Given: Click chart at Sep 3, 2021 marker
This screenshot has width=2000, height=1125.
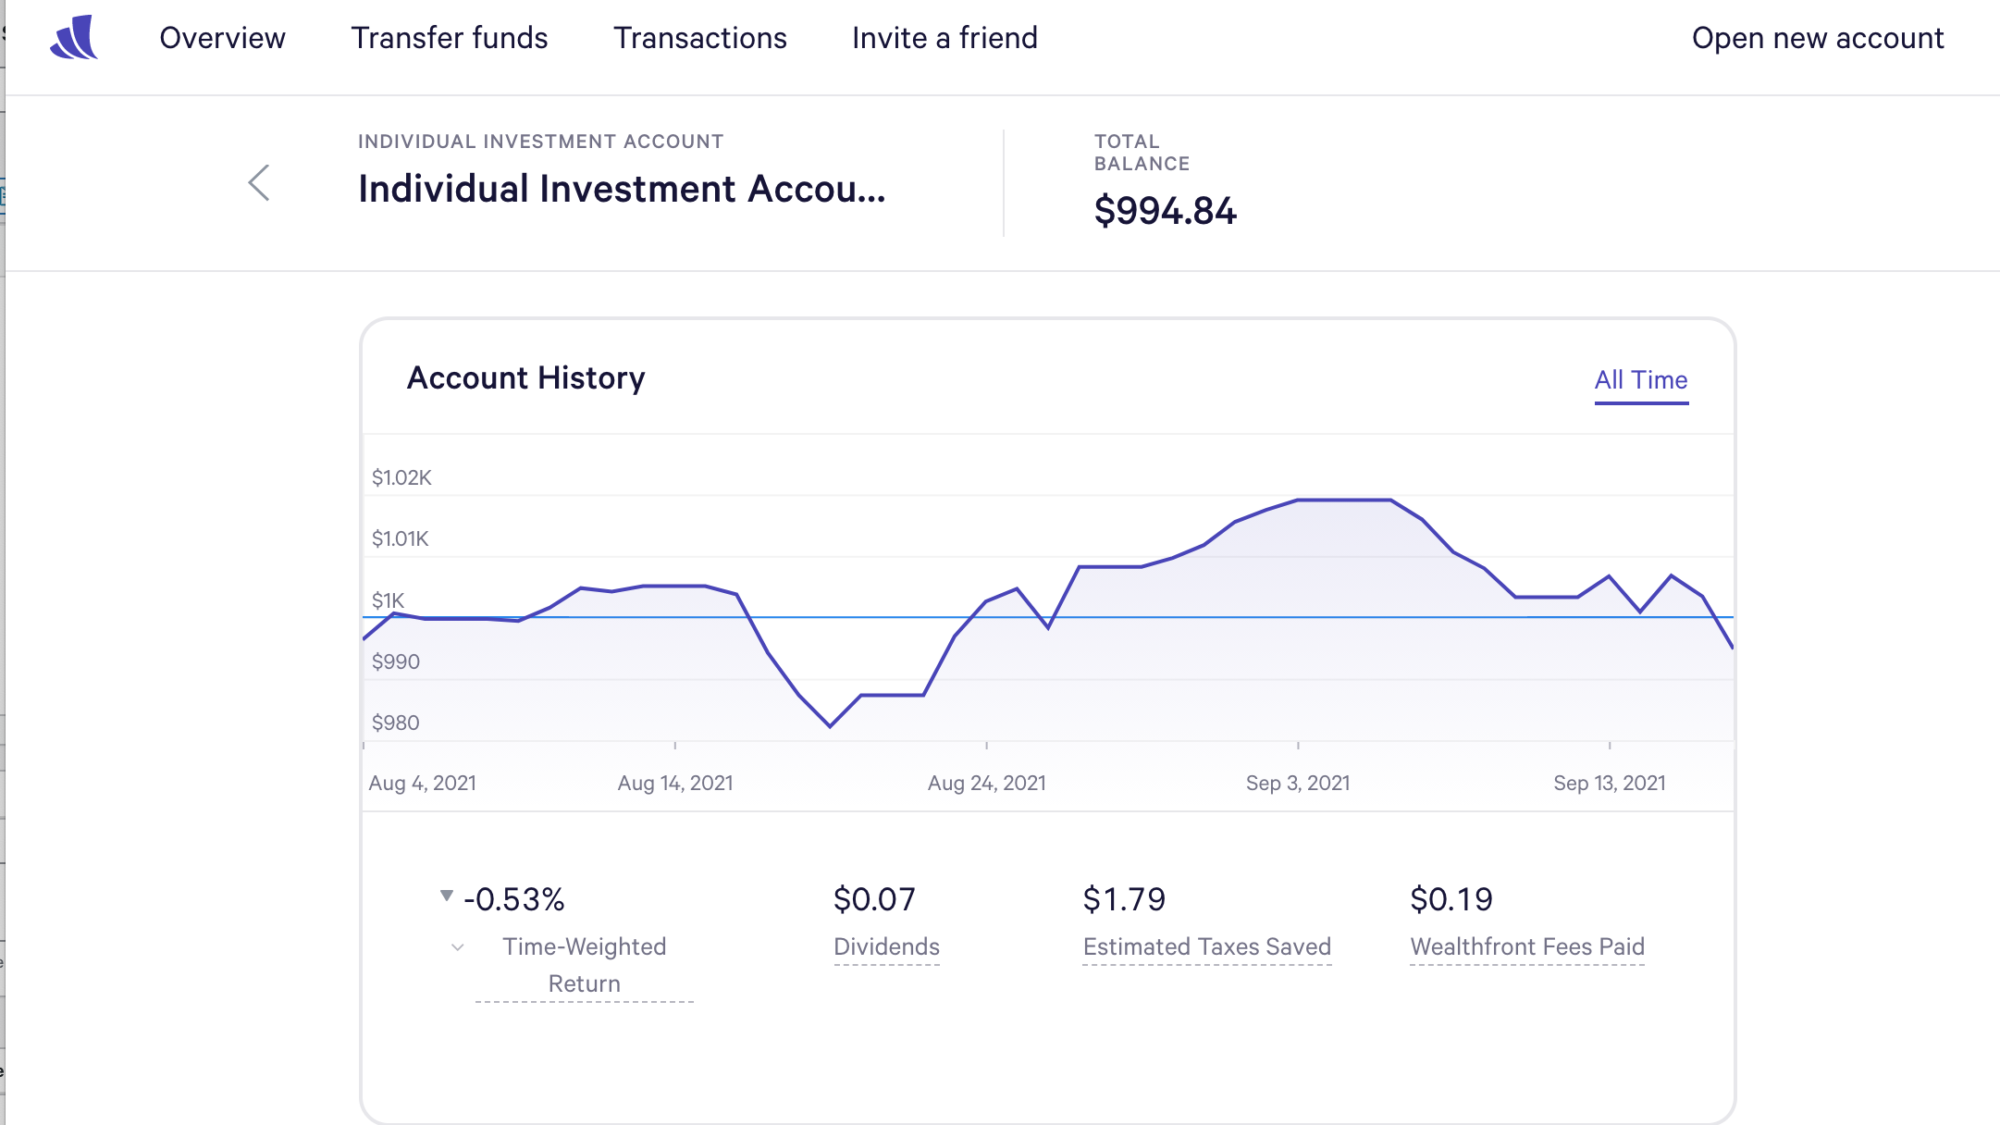Looking at the screenshot, I should [1298, 500].
